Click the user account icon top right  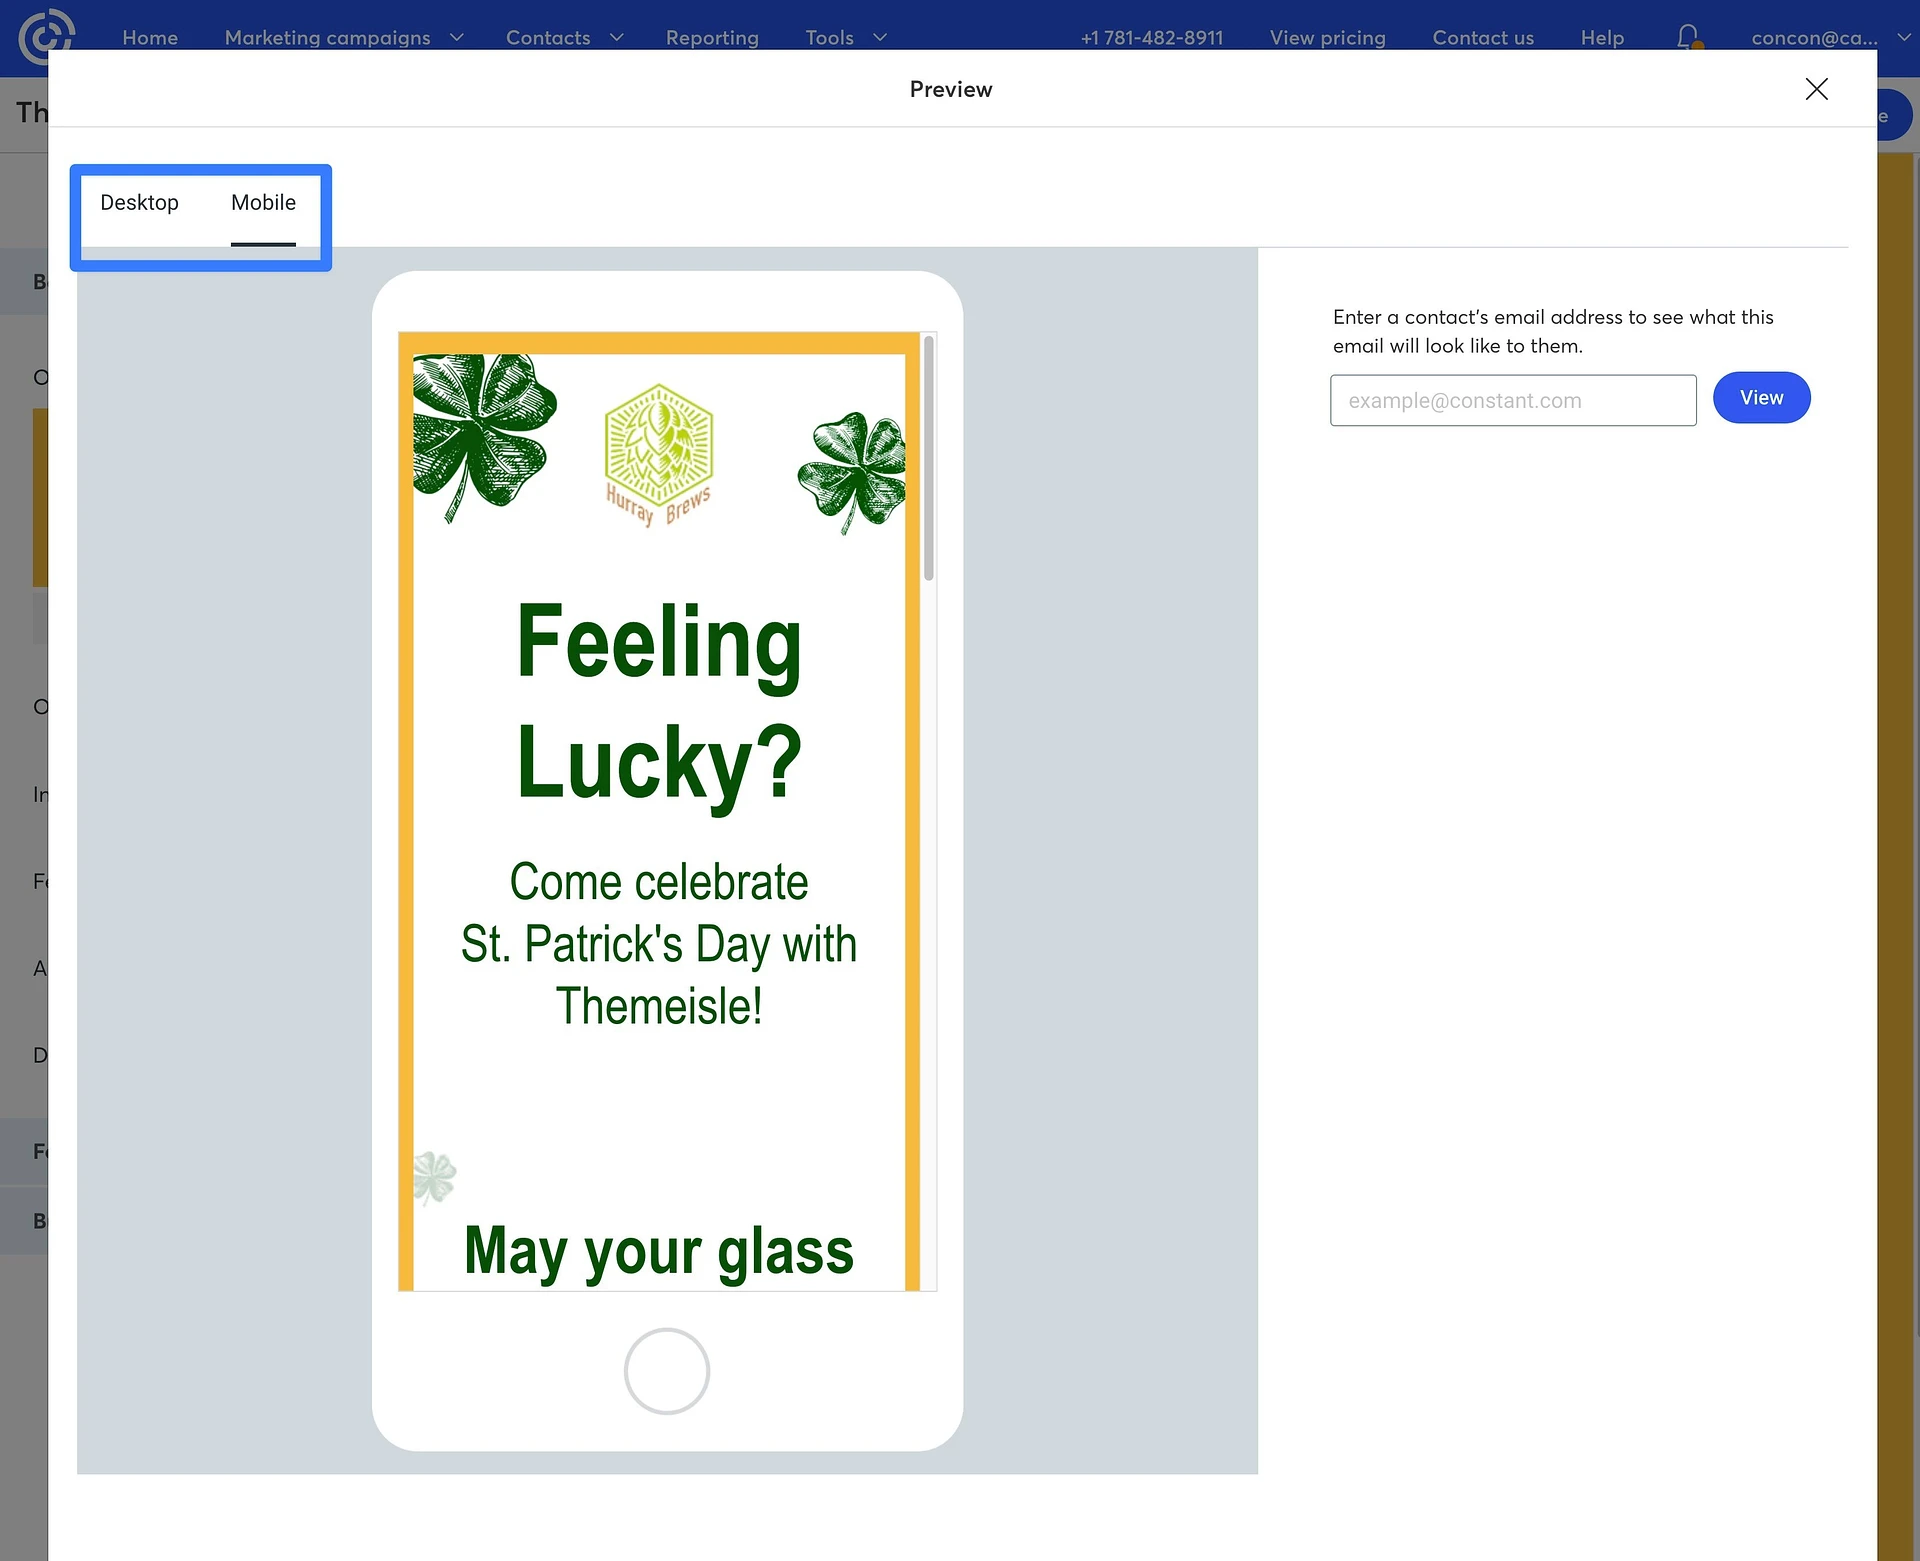1816,35
